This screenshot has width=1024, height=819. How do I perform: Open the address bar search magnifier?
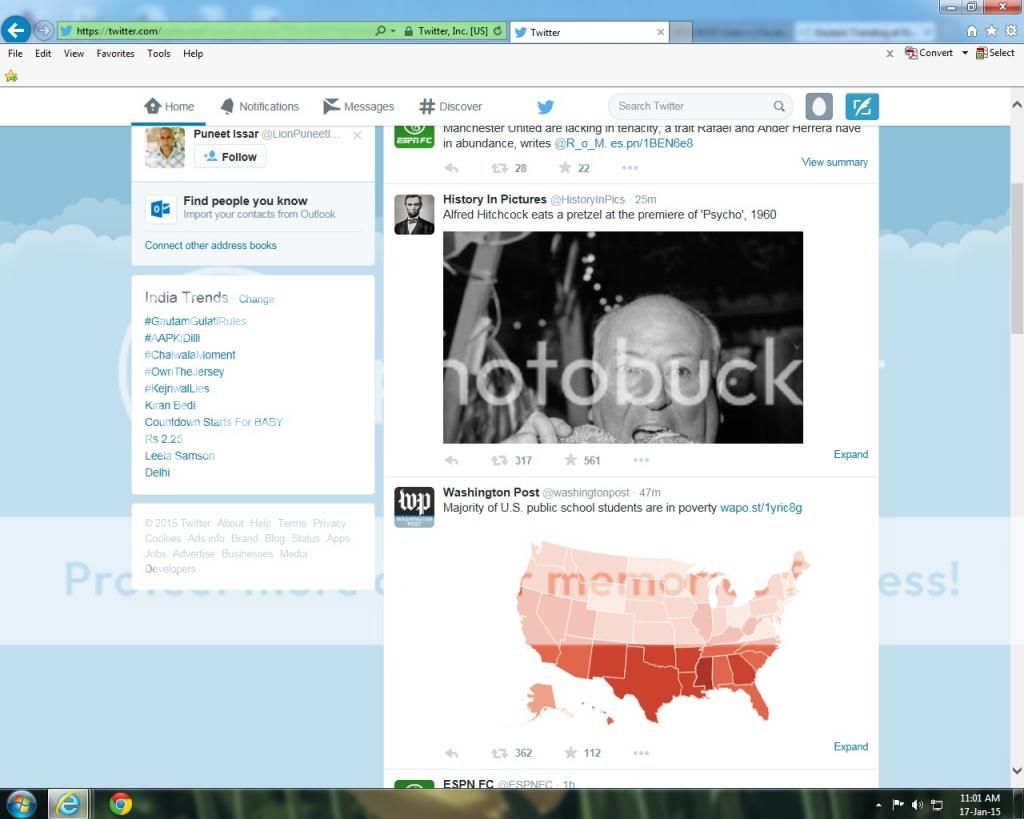[x=380, y=31]
